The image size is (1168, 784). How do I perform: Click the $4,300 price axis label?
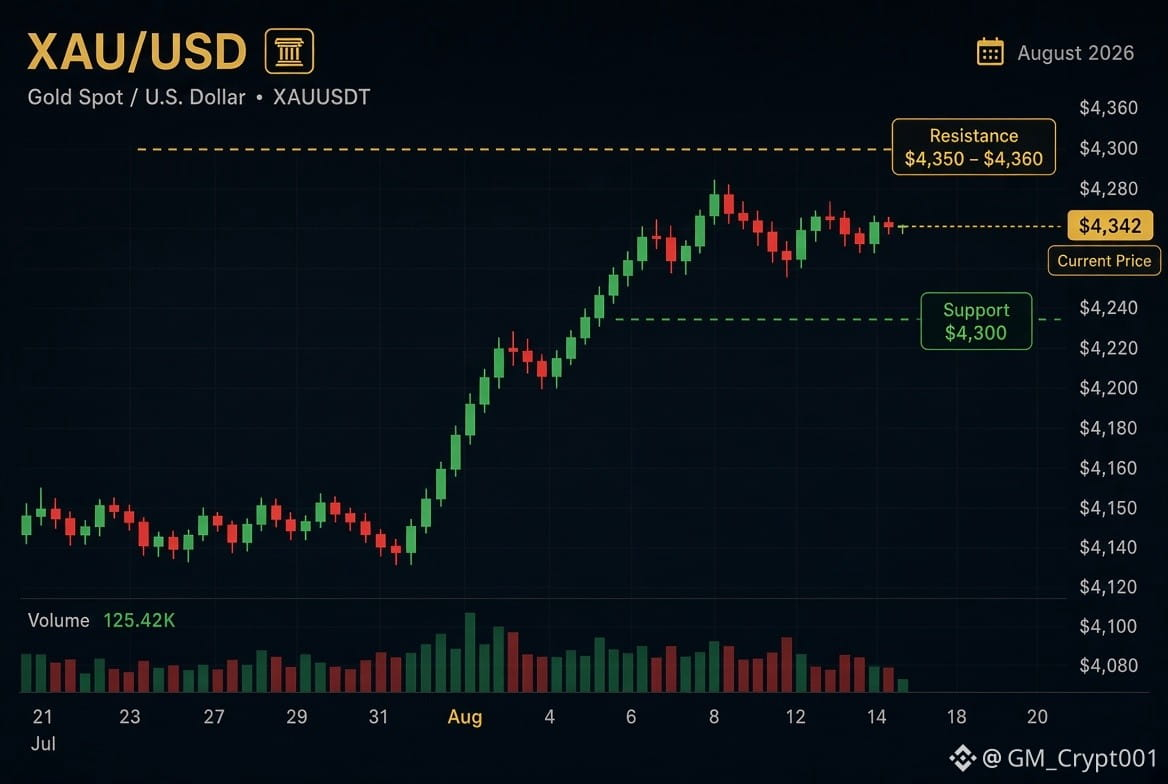click(1108, 148)
